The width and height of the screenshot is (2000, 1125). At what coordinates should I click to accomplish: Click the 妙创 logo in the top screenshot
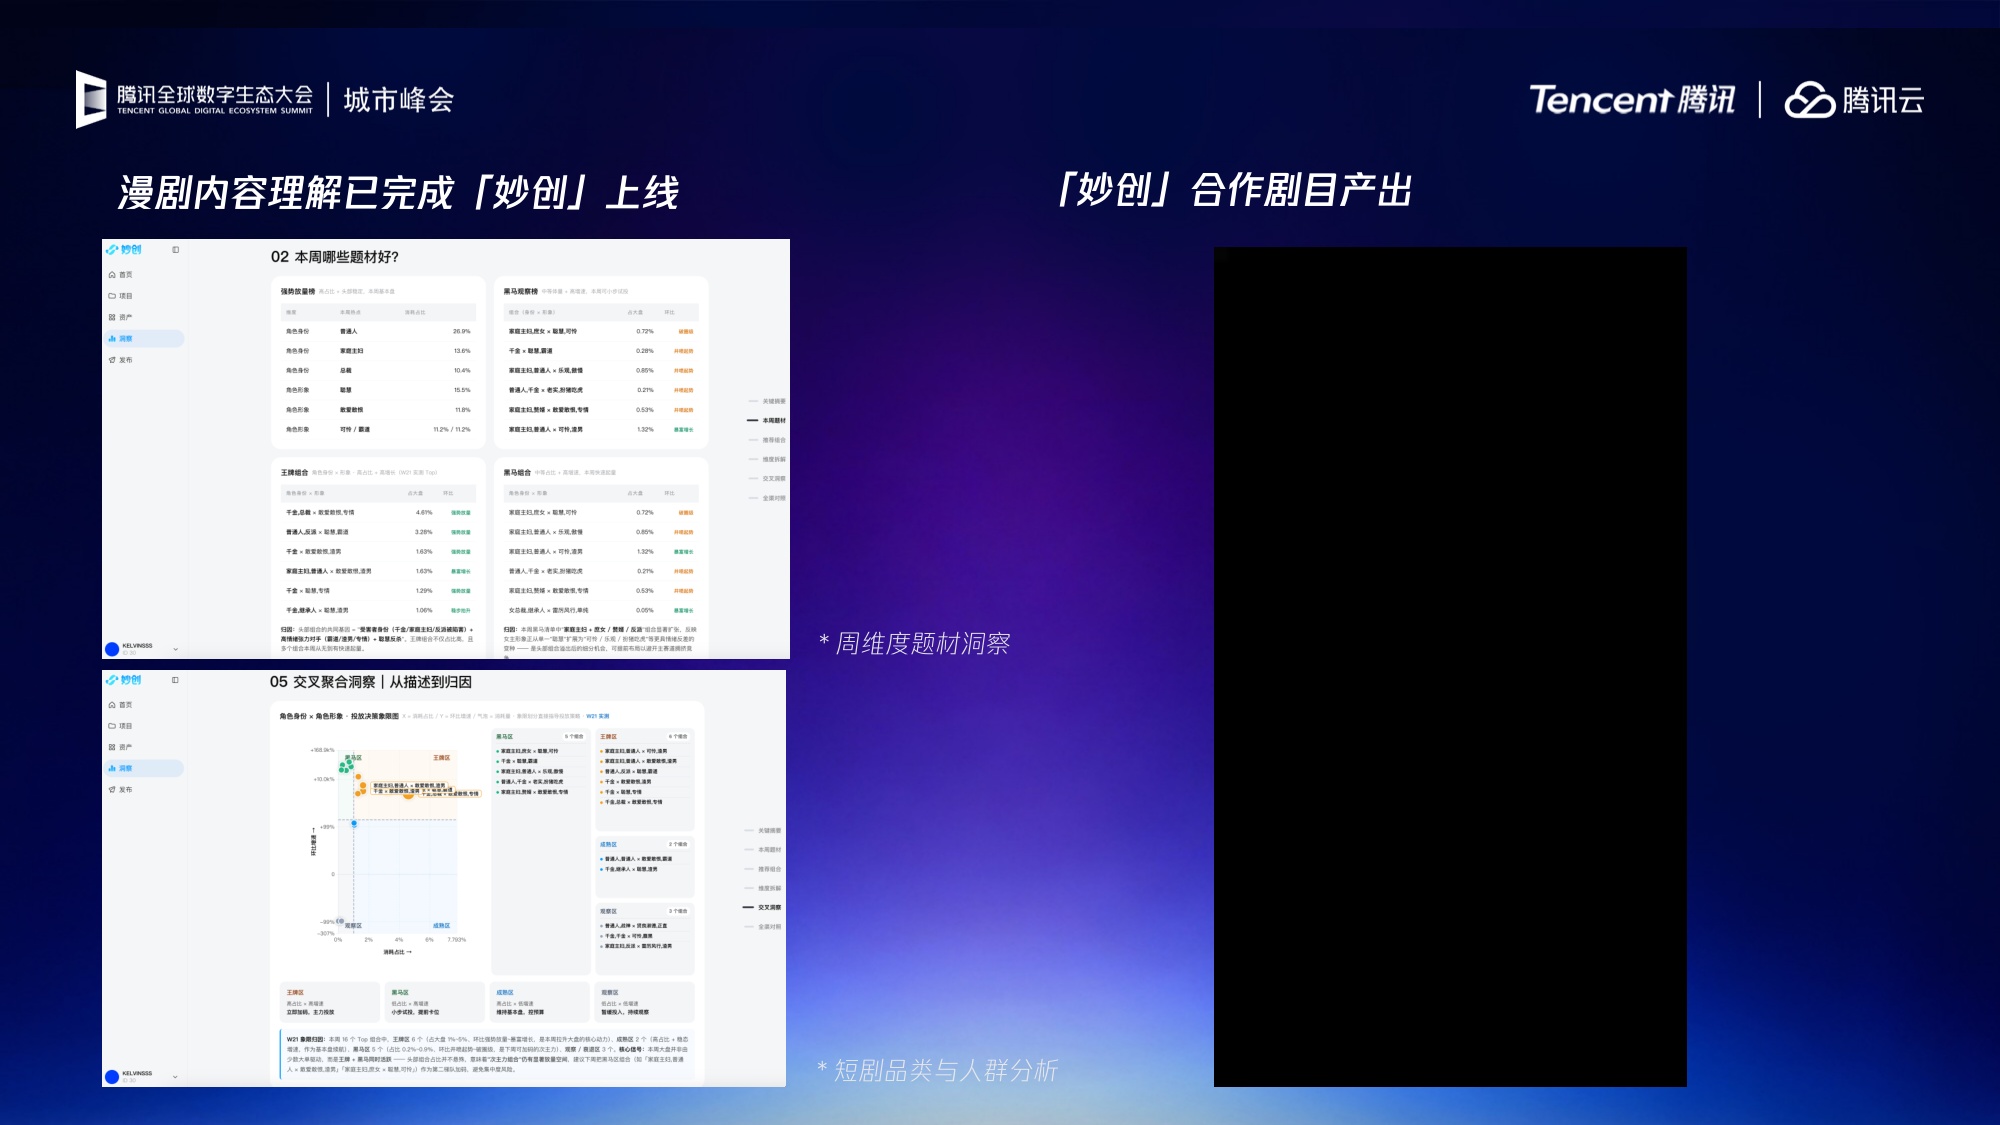click(x=125, y=249)
